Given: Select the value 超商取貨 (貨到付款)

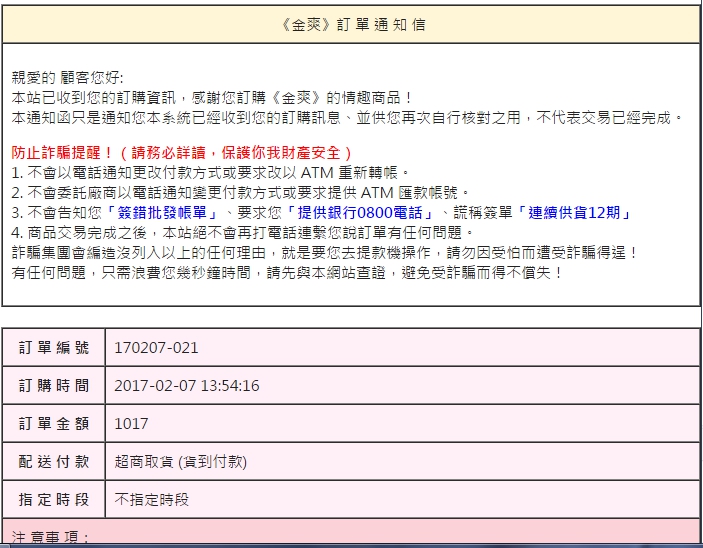Looking at the screenshot, I should tap(181, 462).
